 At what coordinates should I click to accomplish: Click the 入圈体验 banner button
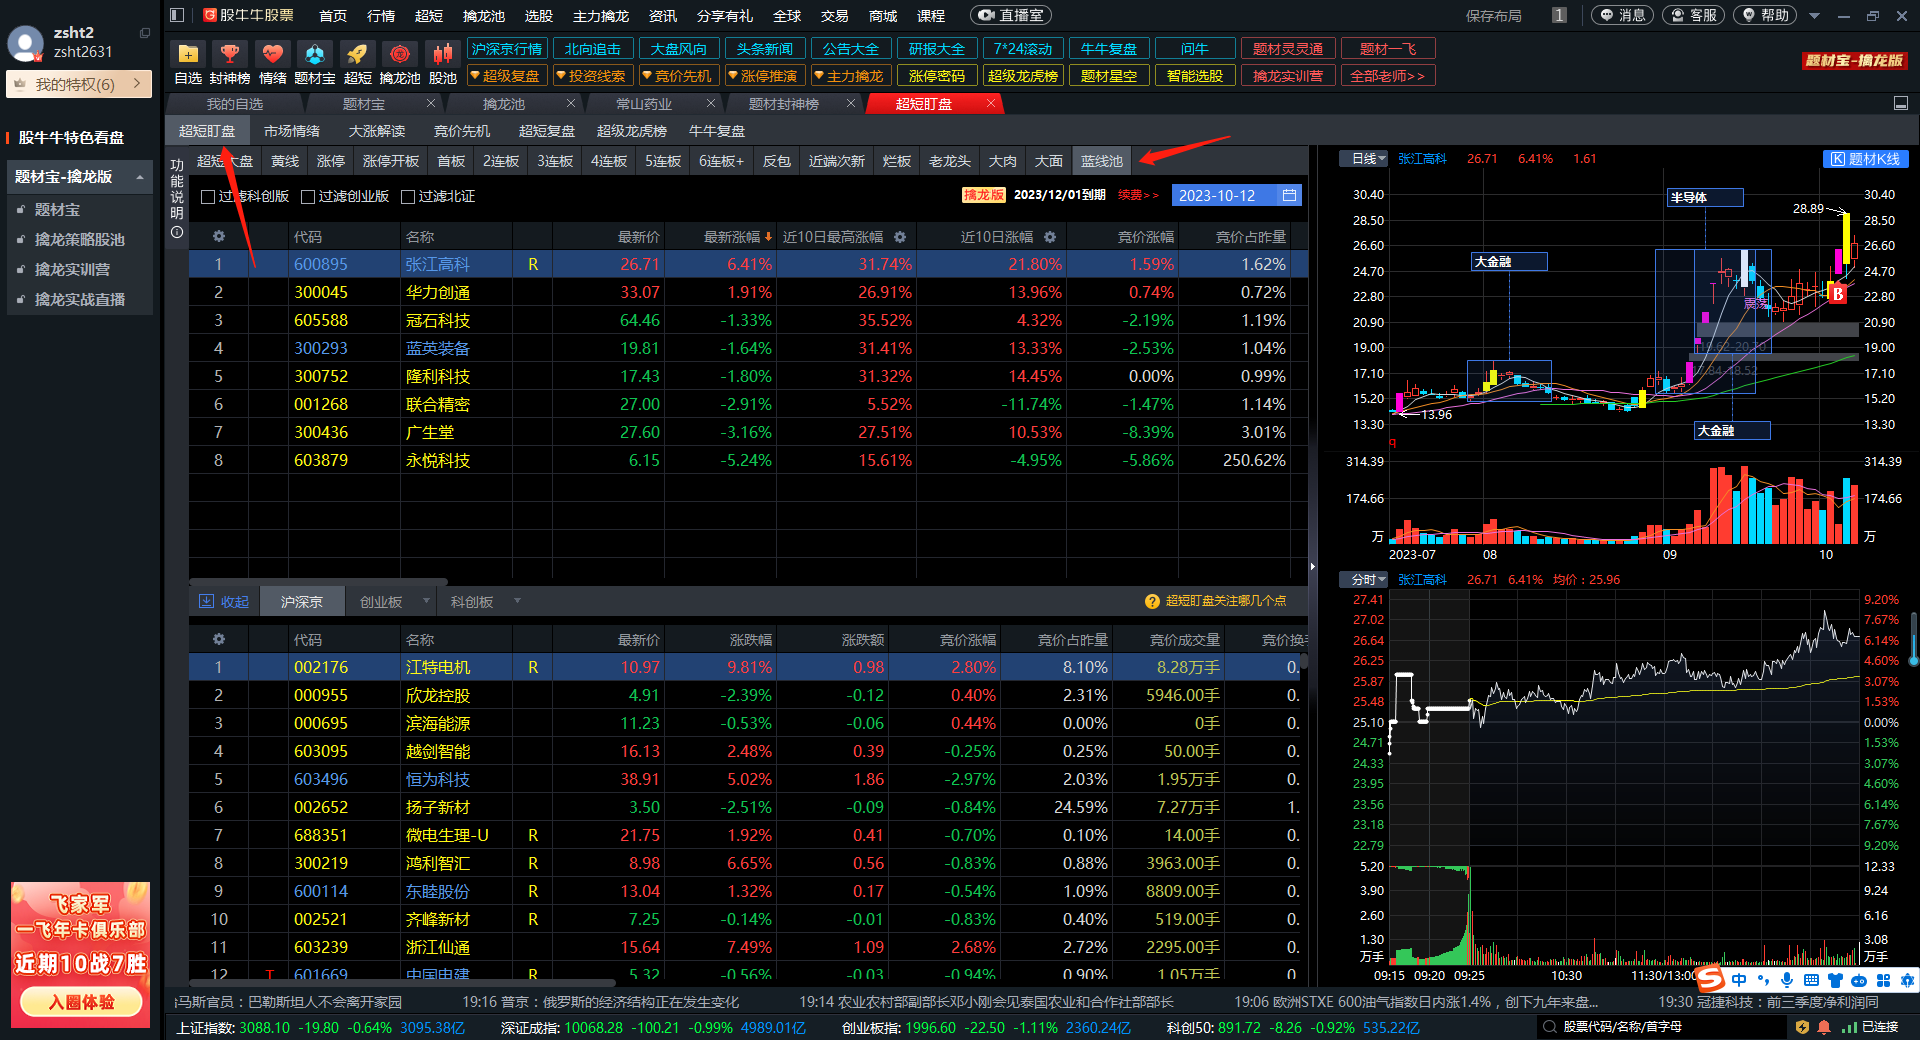(x=80, y=1002)
